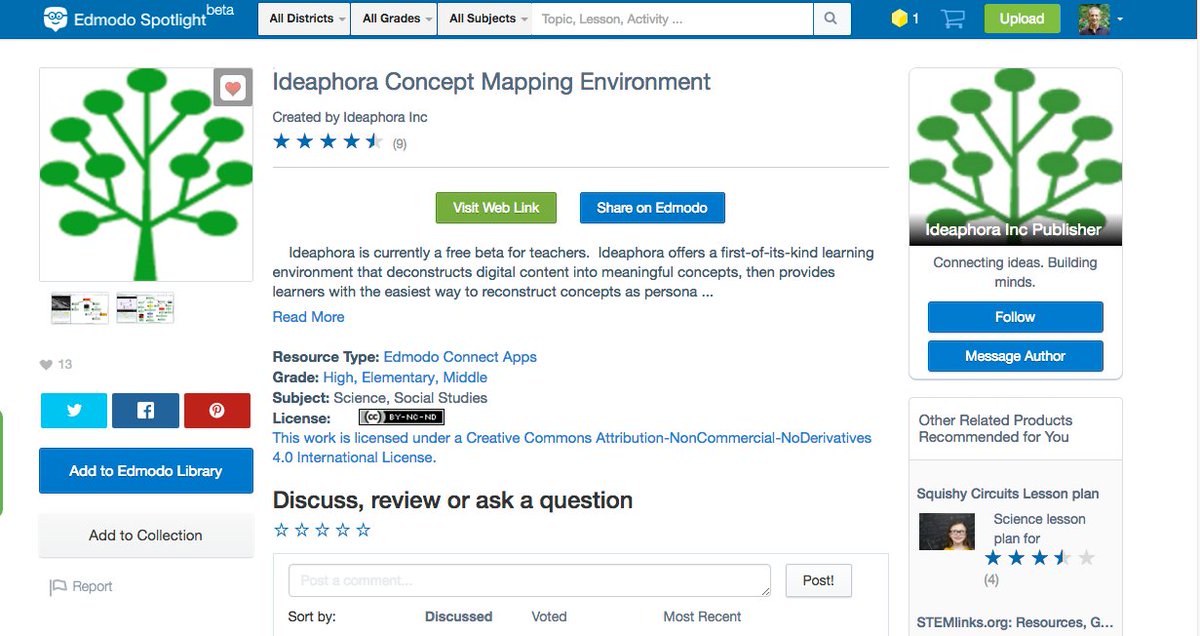Viewport: 1200px width, 636px height.
Task: Open the High grade link
Action: pos(340,377)
